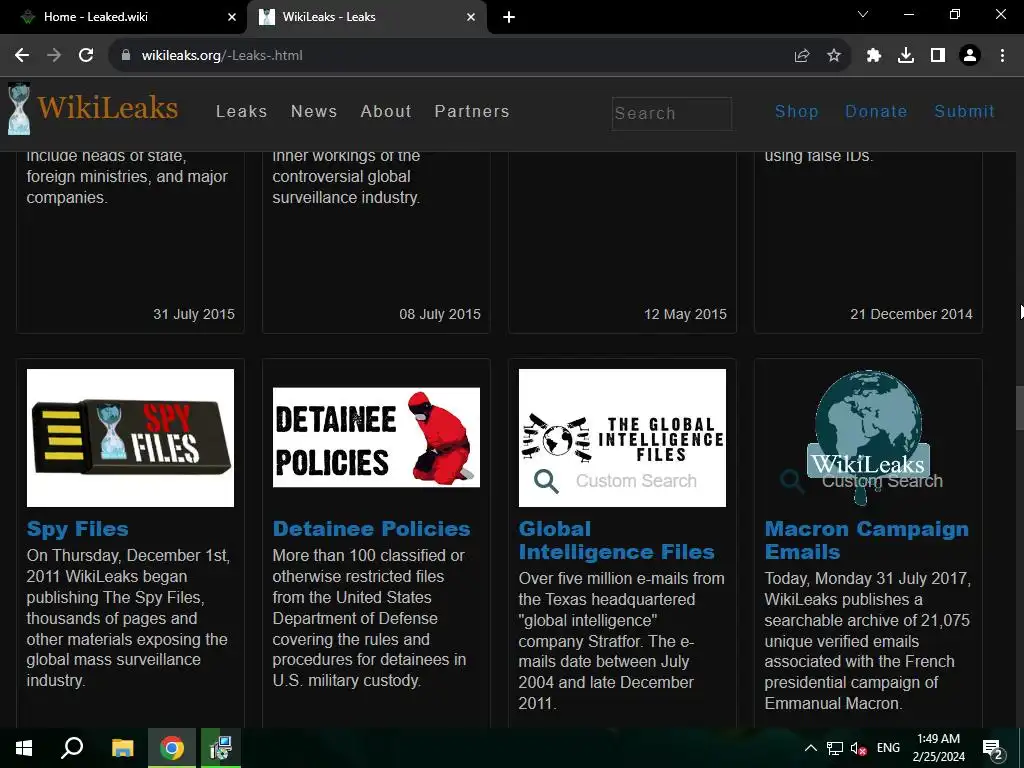Open the Chrome downloads icon
1024x768 pixels.
pyautogui.click(x=906, y=56)
